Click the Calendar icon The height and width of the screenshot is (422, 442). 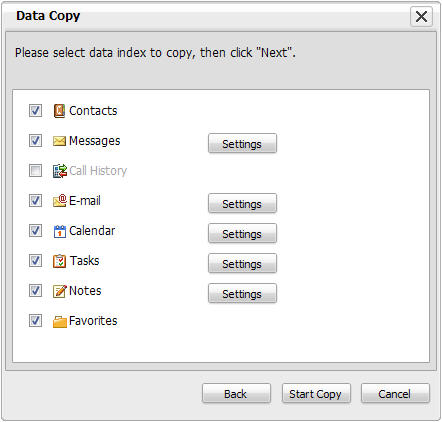[x=60, y=231]
